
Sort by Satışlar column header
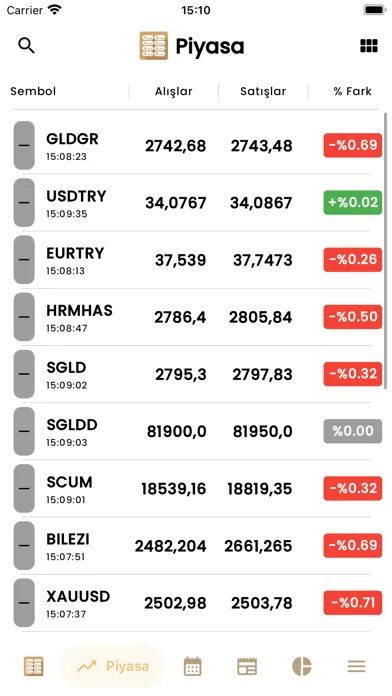coord(263,91)
